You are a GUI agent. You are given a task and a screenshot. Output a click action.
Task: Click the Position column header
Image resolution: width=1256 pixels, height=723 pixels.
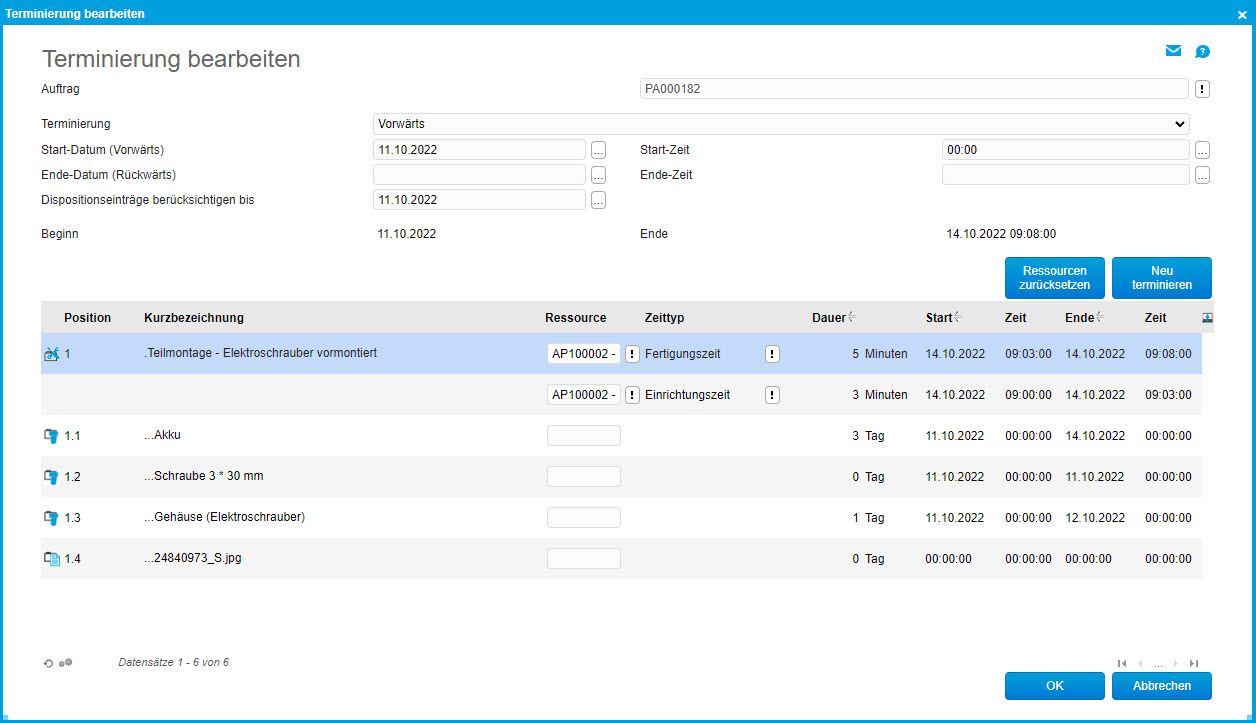tap(88, 318)
